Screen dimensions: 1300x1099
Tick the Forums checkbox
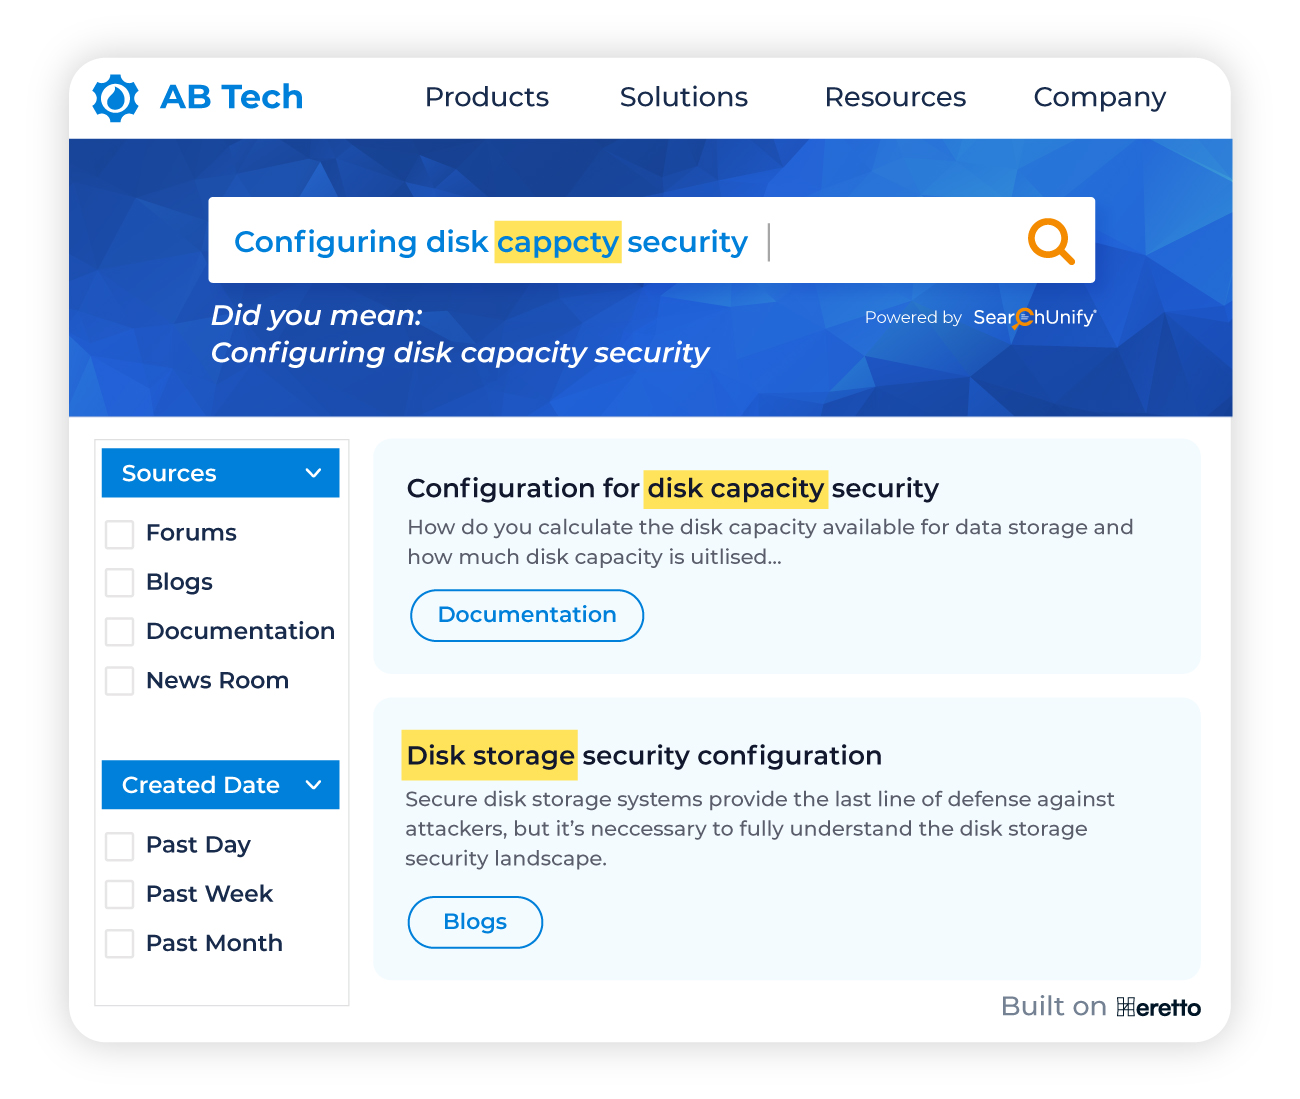pos(120,534)
